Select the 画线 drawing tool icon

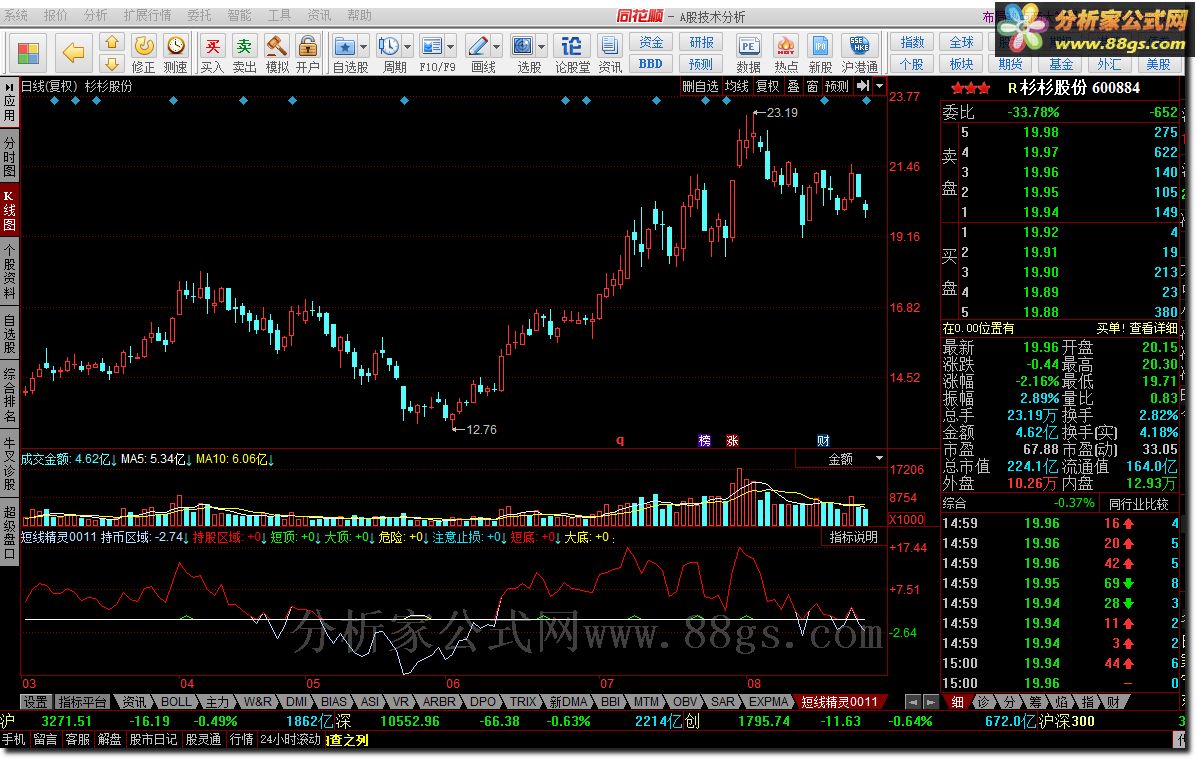click(x=478, y=47)
